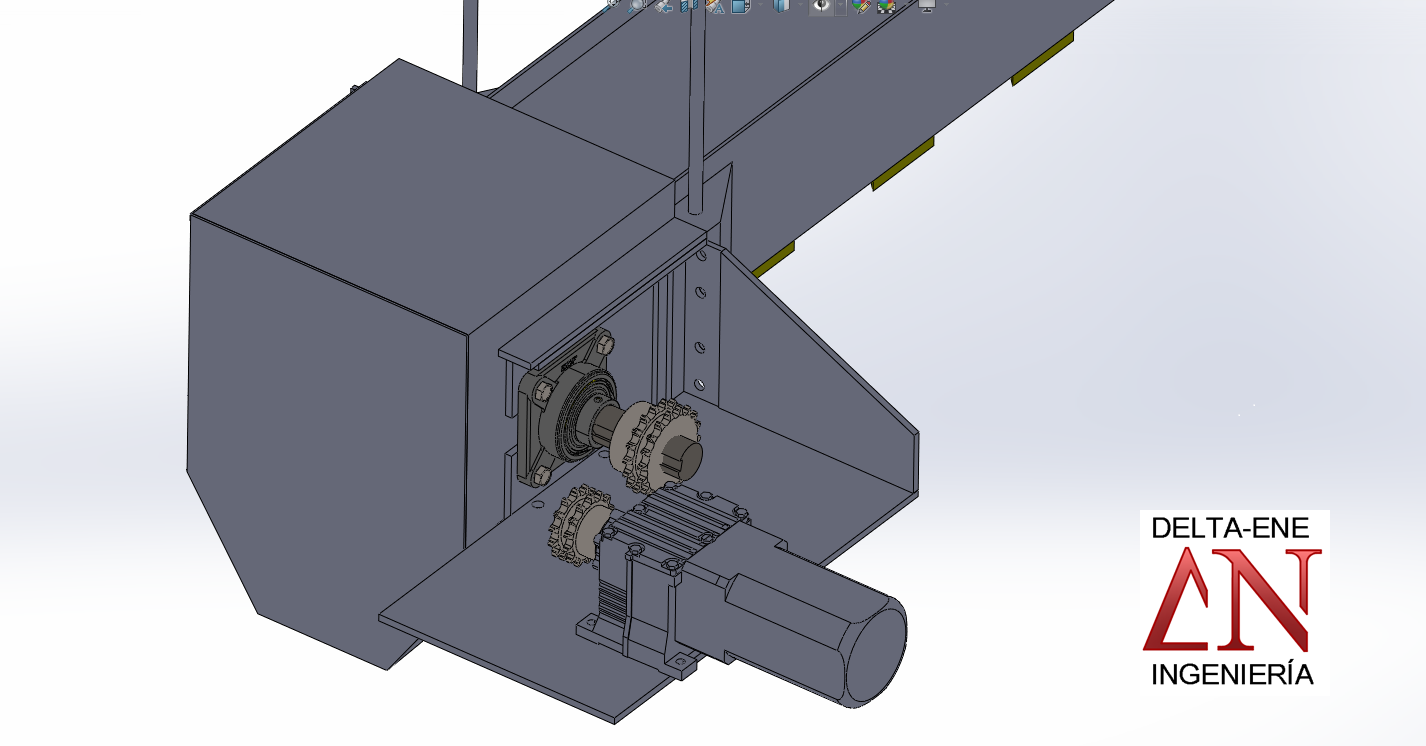Click the View Orientation icon
This screenshot has height=746, width=1426.
pyautogui.click(x=739, y=5)
